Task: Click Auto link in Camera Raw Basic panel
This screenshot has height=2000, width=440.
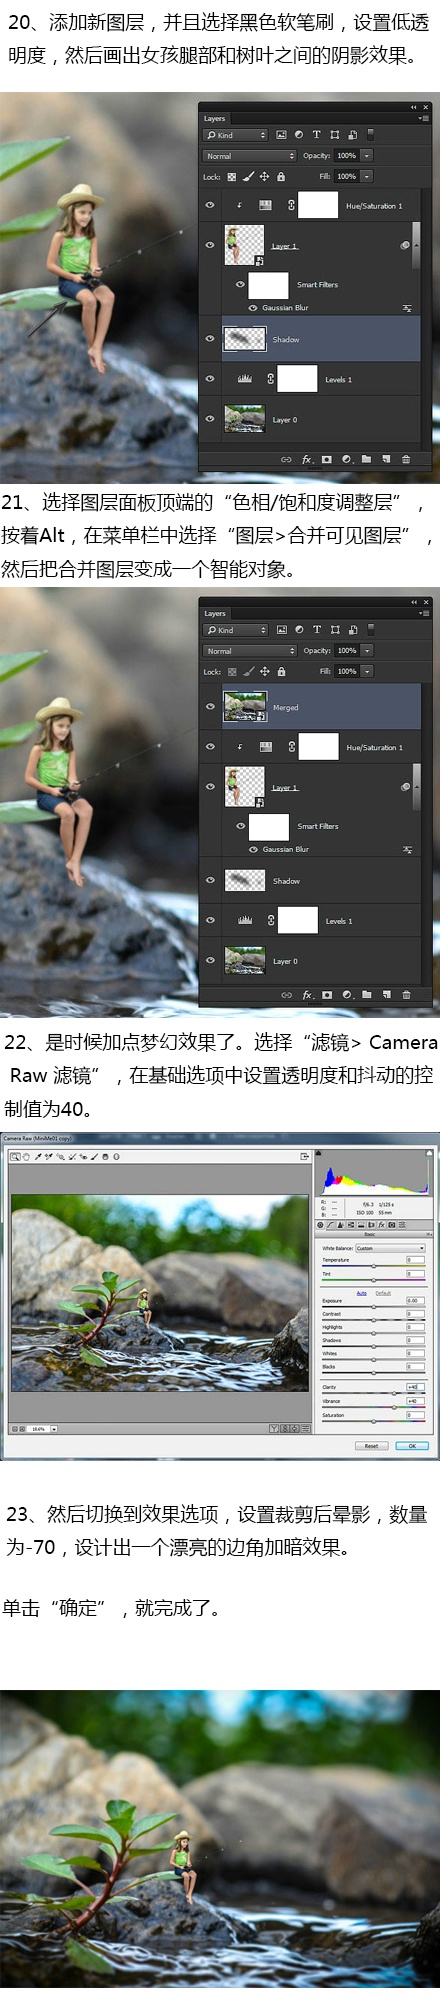Action: (x=361, y=1293)
